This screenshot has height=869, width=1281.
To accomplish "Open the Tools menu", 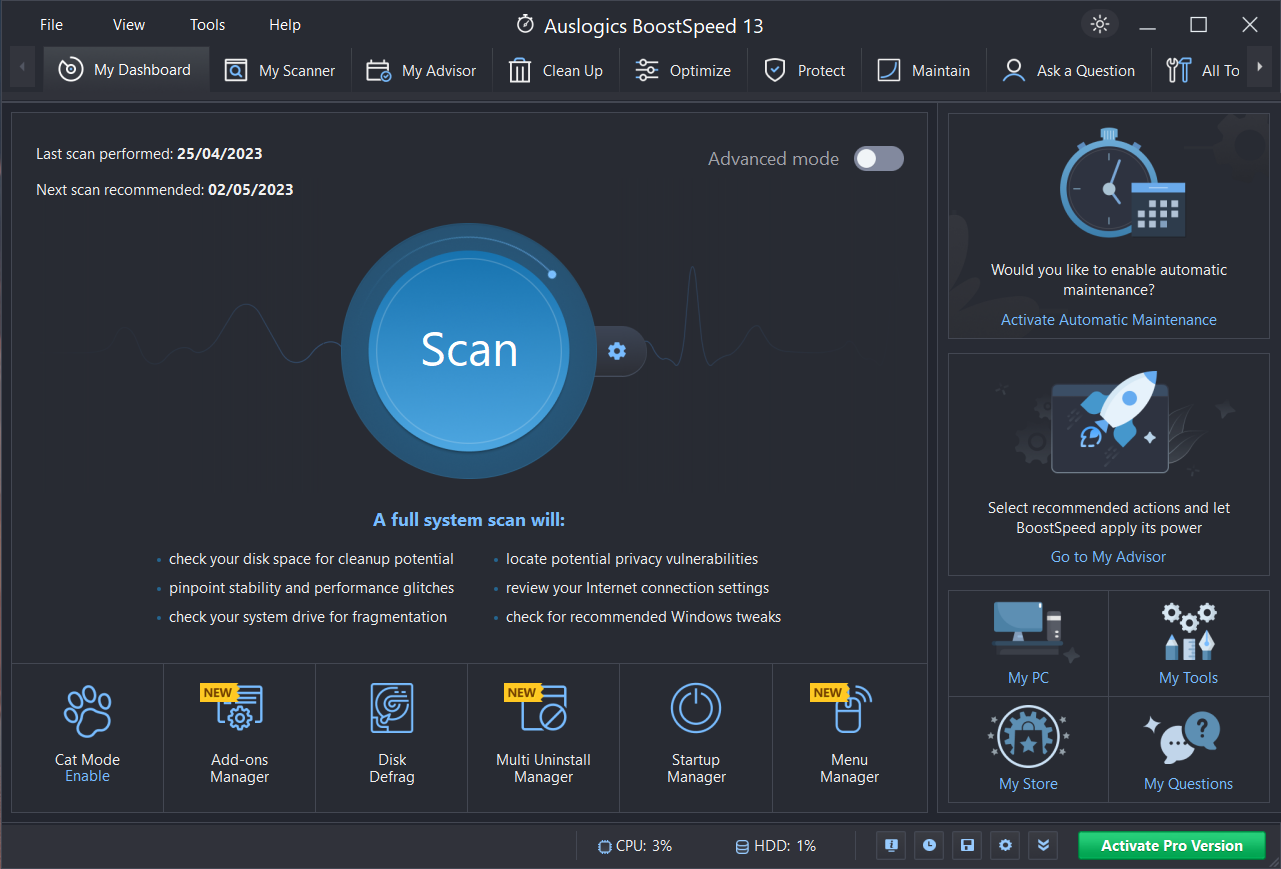I will coord(208,25).
